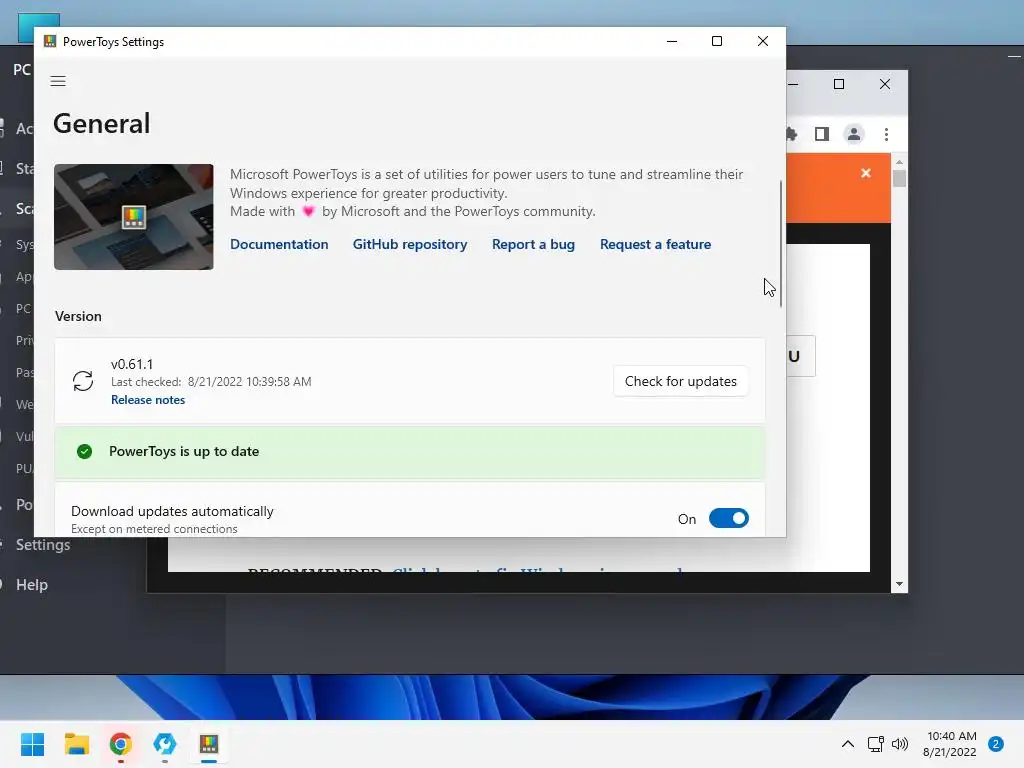The width and height of the screenshot is (1024, 768).
Task: Open the PowerToys hamburger navigation menu
Action: coord(58,81)
